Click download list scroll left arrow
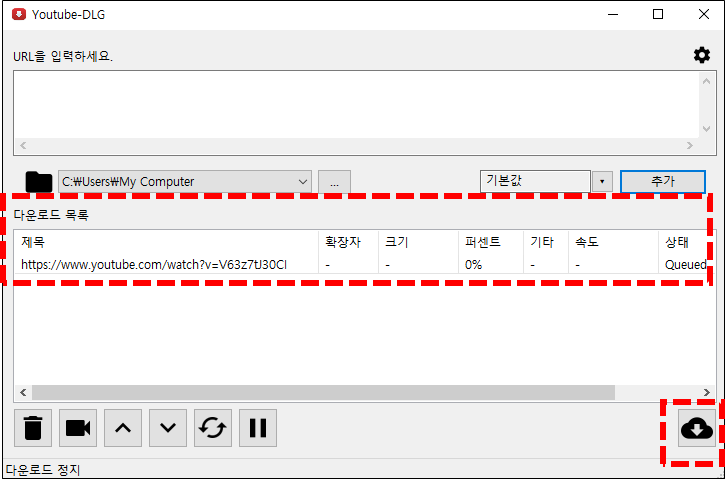 tap(23, 393)
